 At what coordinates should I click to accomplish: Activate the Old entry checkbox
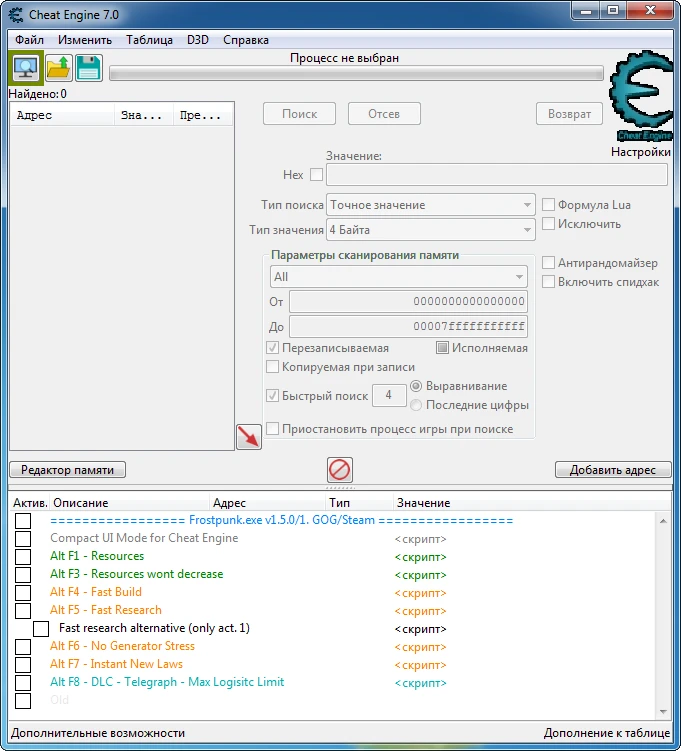point(23,700)
